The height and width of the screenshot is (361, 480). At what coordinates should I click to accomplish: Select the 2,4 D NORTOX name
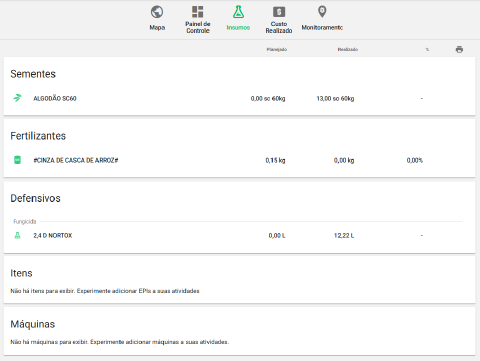53,236
